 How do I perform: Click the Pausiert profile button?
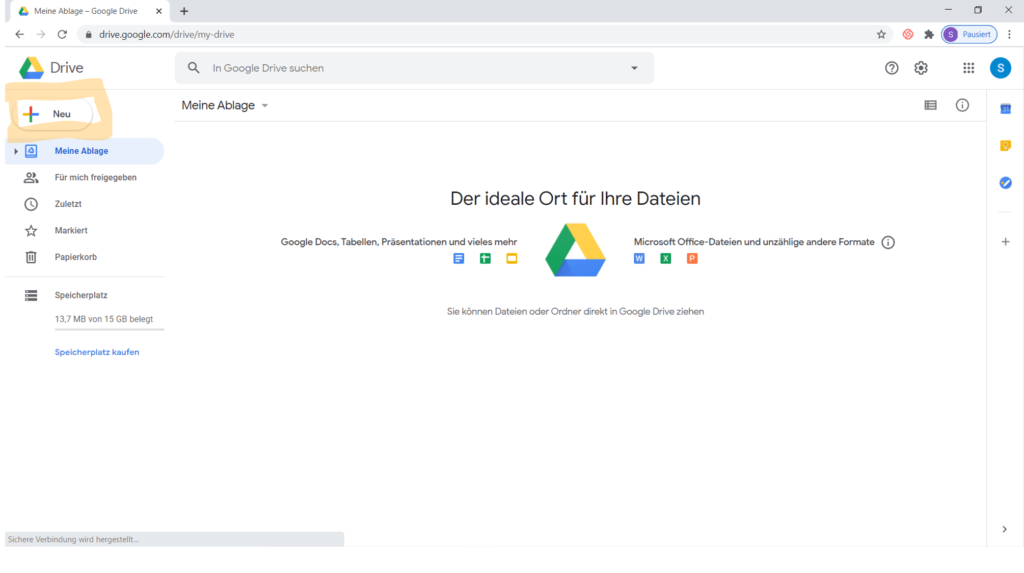pos(969,35)
